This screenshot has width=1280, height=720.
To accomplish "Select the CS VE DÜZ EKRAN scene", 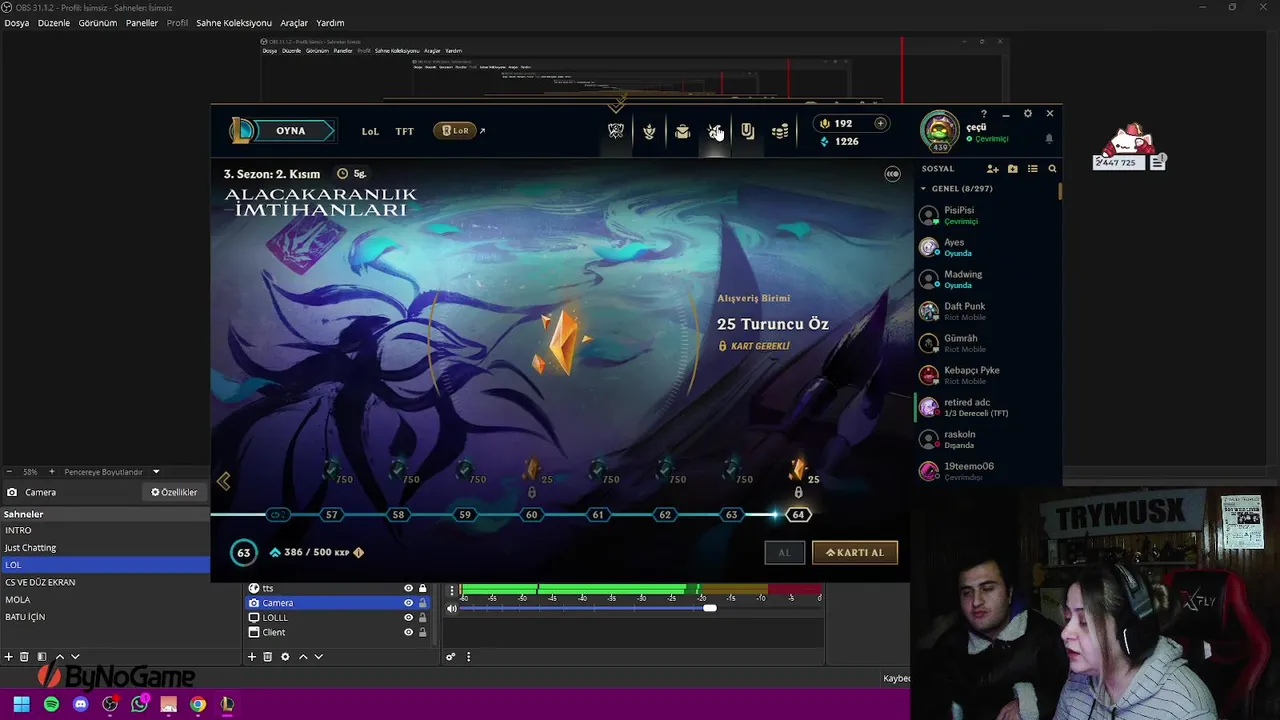I will tap(105, 582).
